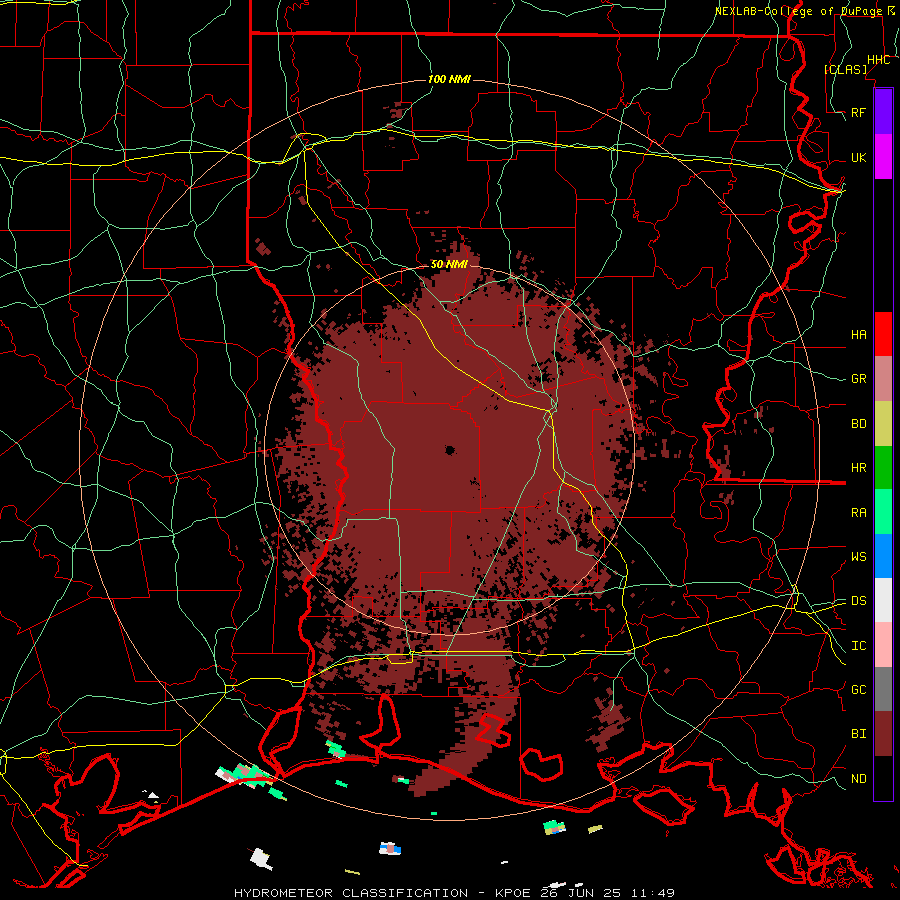Click the ND black legend swatch
900x900 pixels.
[x=883, y=778]
